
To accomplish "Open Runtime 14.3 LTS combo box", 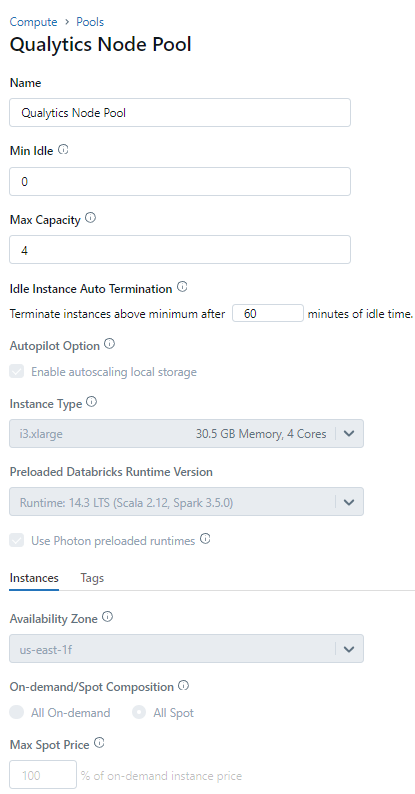I will click(x=186, y=502).
